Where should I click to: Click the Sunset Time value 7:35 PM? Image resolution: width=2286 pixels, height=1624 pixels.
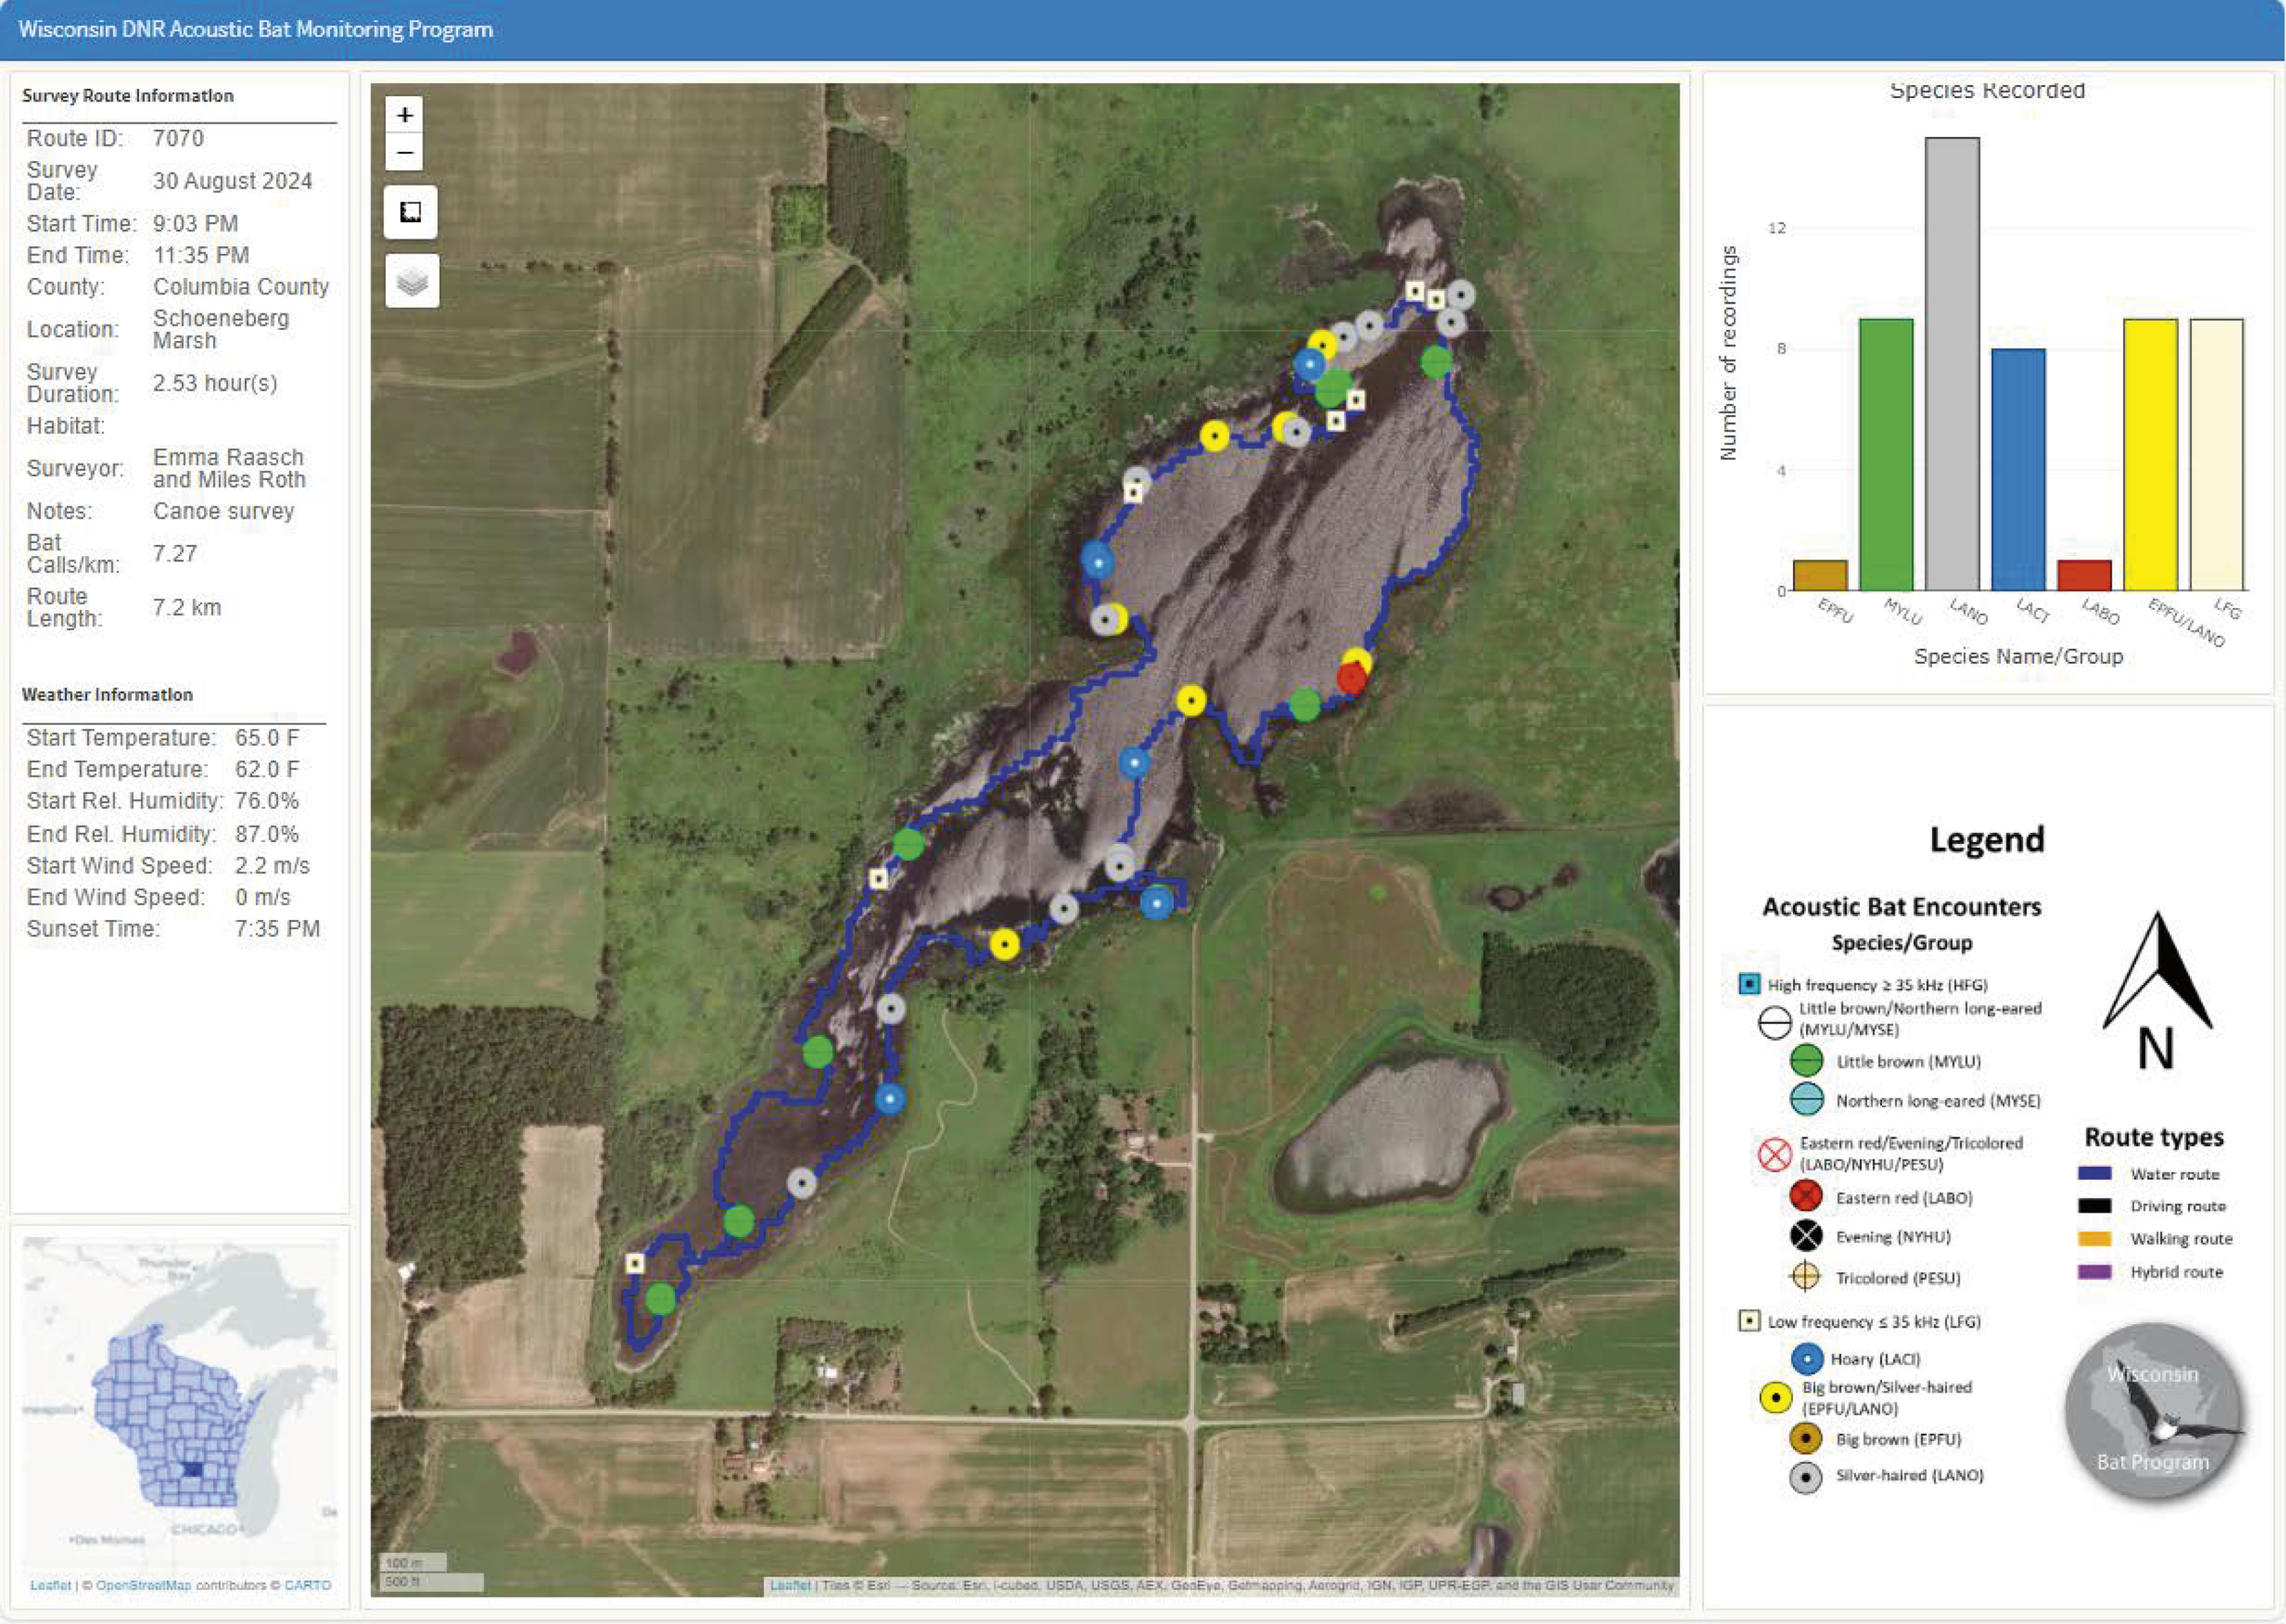click(x=277, y=929)
